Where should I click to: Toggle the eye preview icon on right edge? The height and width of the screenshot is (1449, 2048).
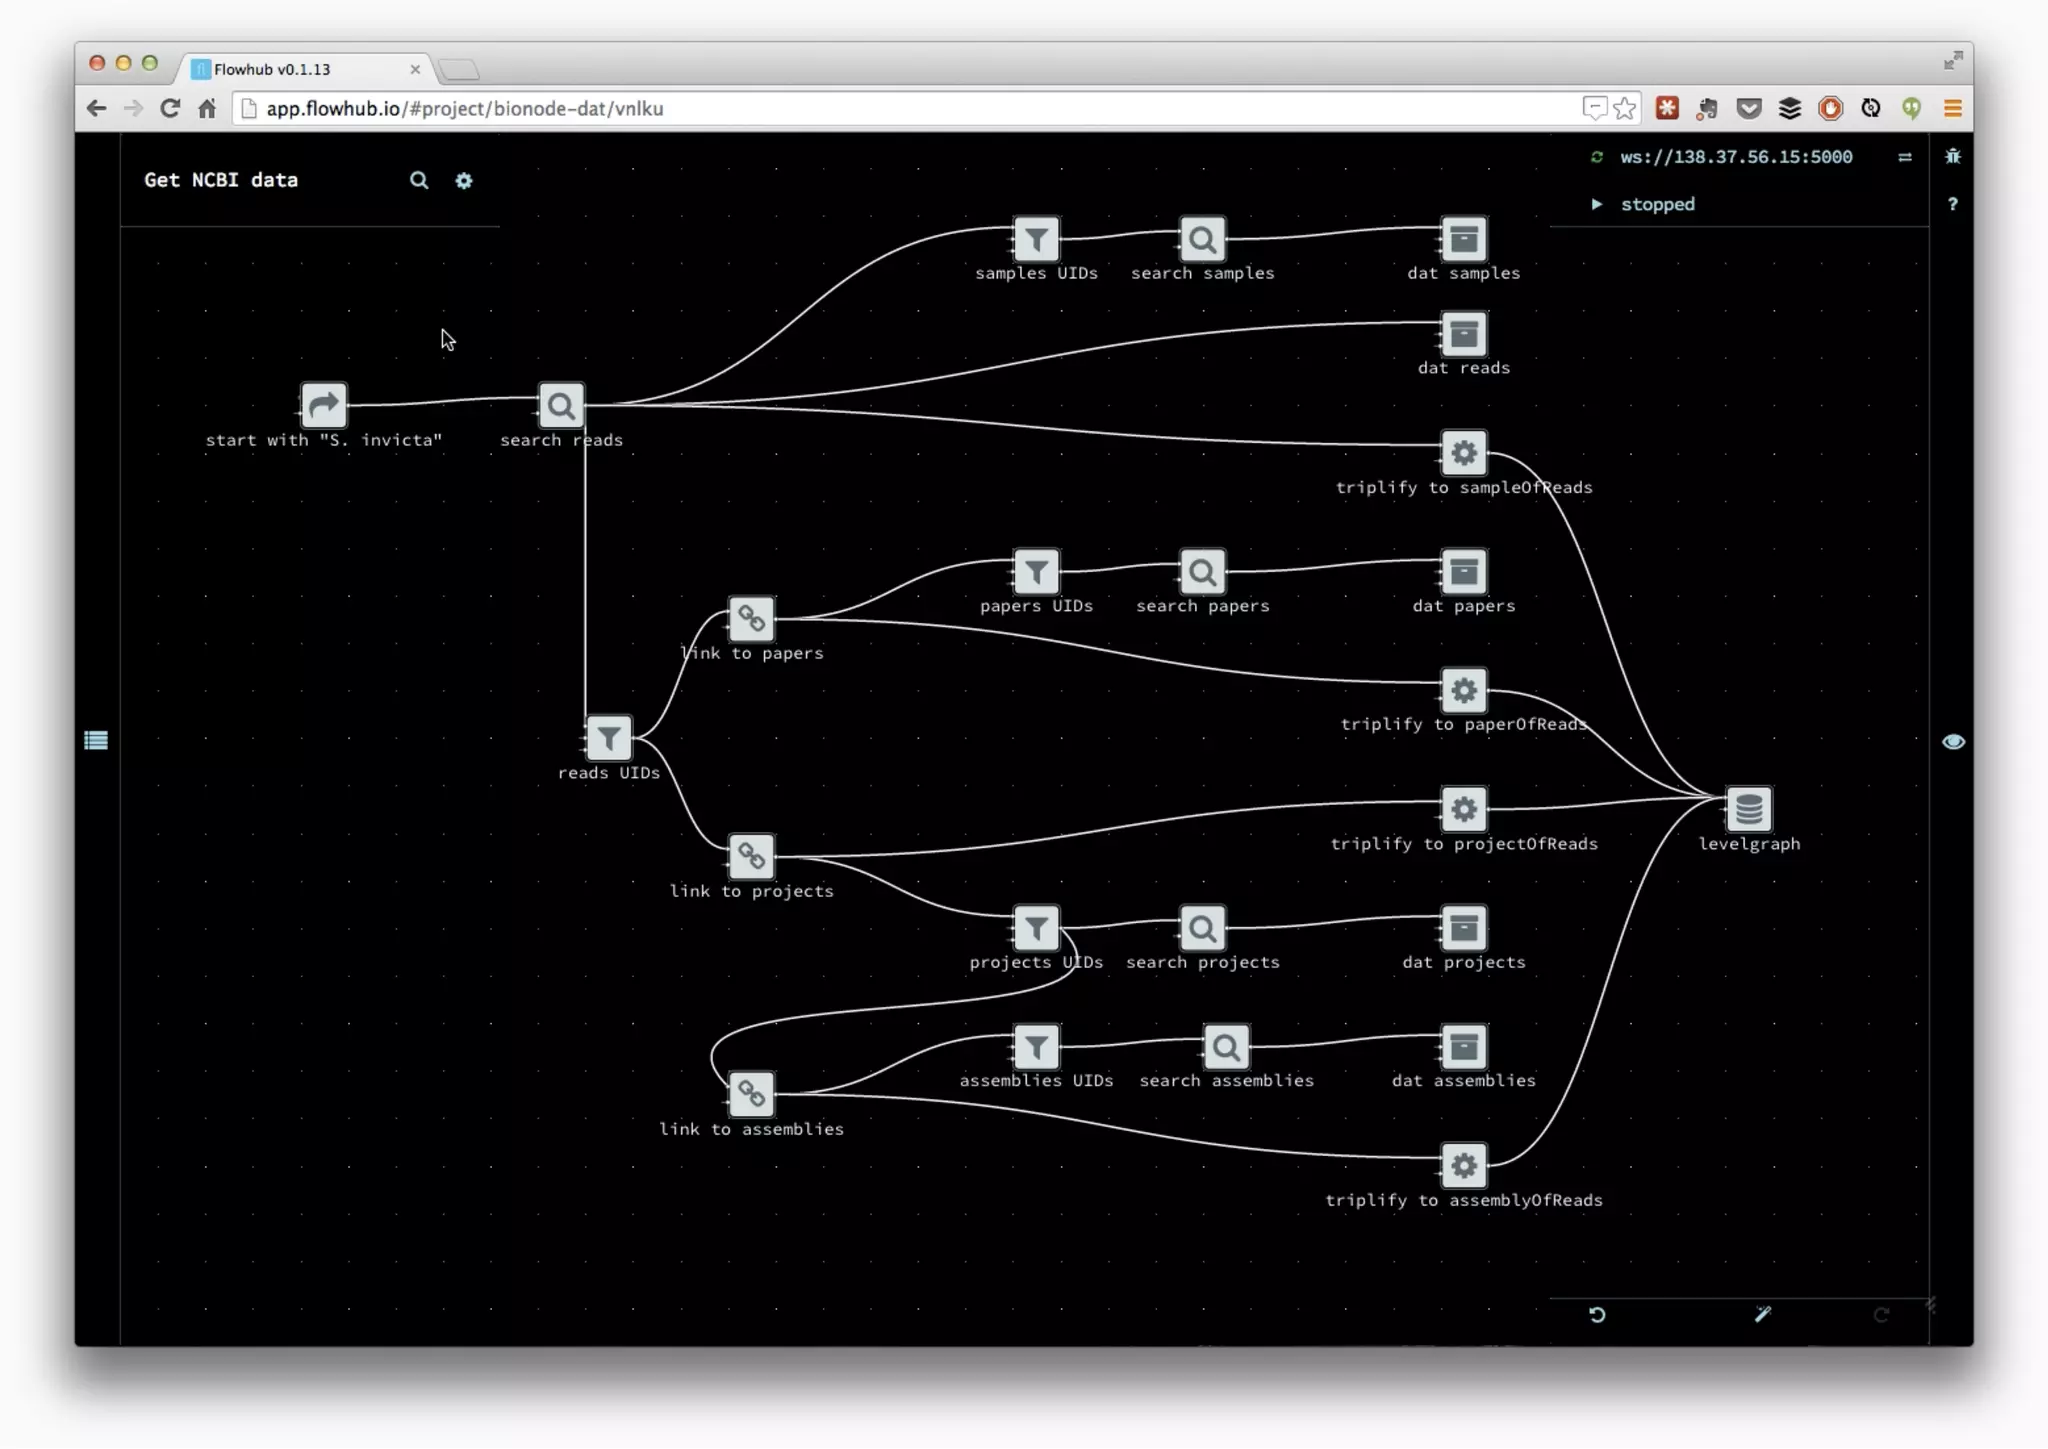pos(1952,742)
